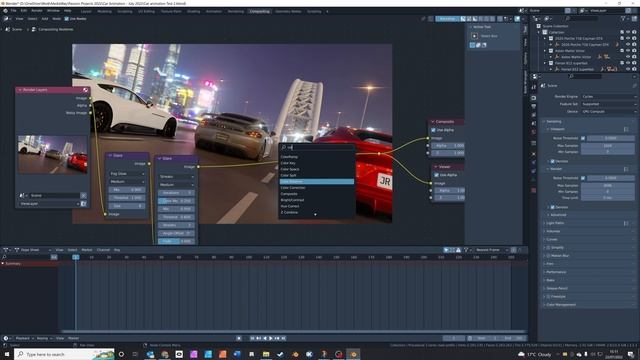Open the compositor Node menu
Viewport: 640px width, 360px height.
tap(56, 19)
